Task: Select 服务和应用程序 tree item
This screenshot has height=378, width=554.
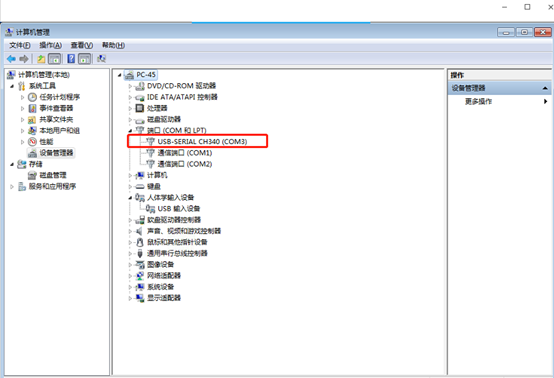Action: pyautogui.click(x=52, y=187)
